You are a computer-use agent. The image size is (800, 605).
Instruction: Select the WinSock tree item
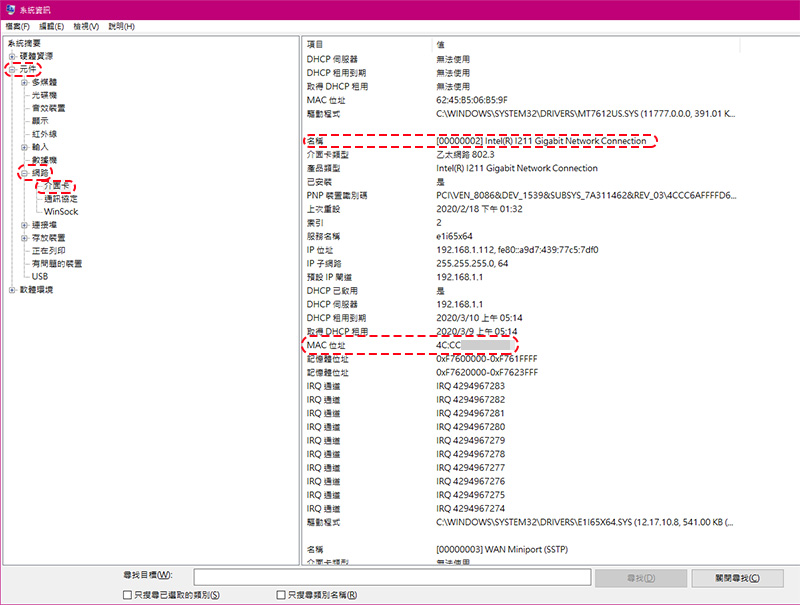(61, 212)
